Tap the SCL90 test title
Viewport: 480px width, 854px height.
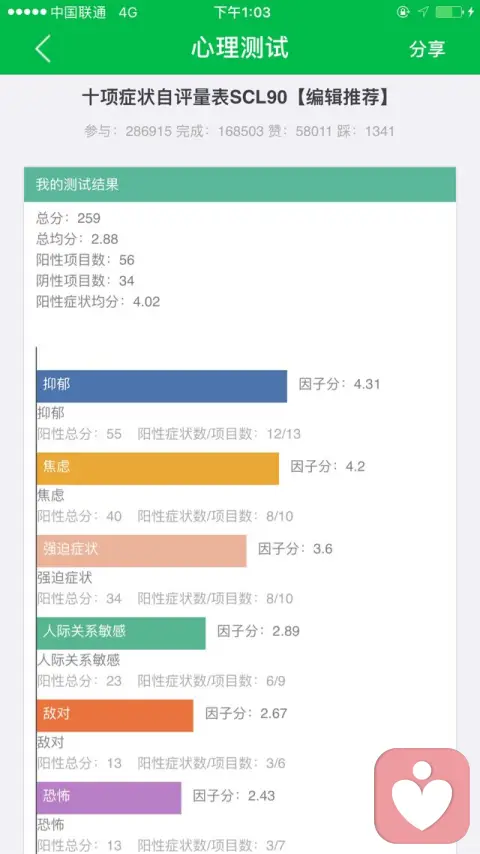pyautogui.click(x=236, y=97)
